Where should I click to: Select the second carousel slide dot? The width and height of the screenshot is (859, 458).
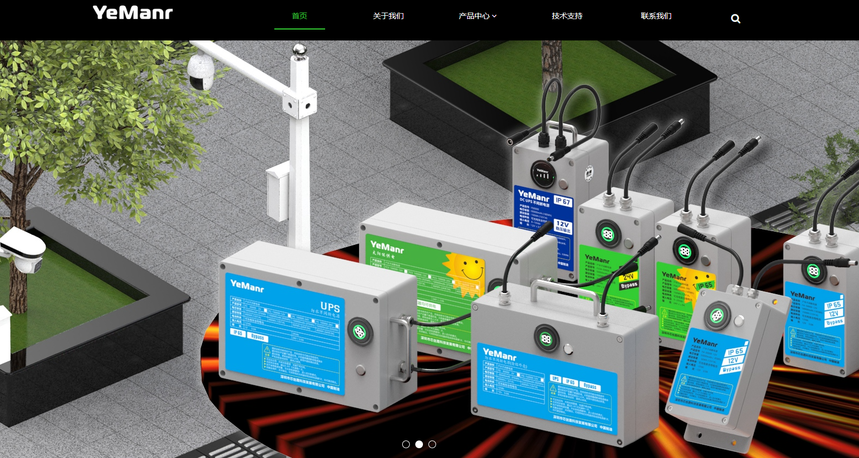click(x=419, y=444)
